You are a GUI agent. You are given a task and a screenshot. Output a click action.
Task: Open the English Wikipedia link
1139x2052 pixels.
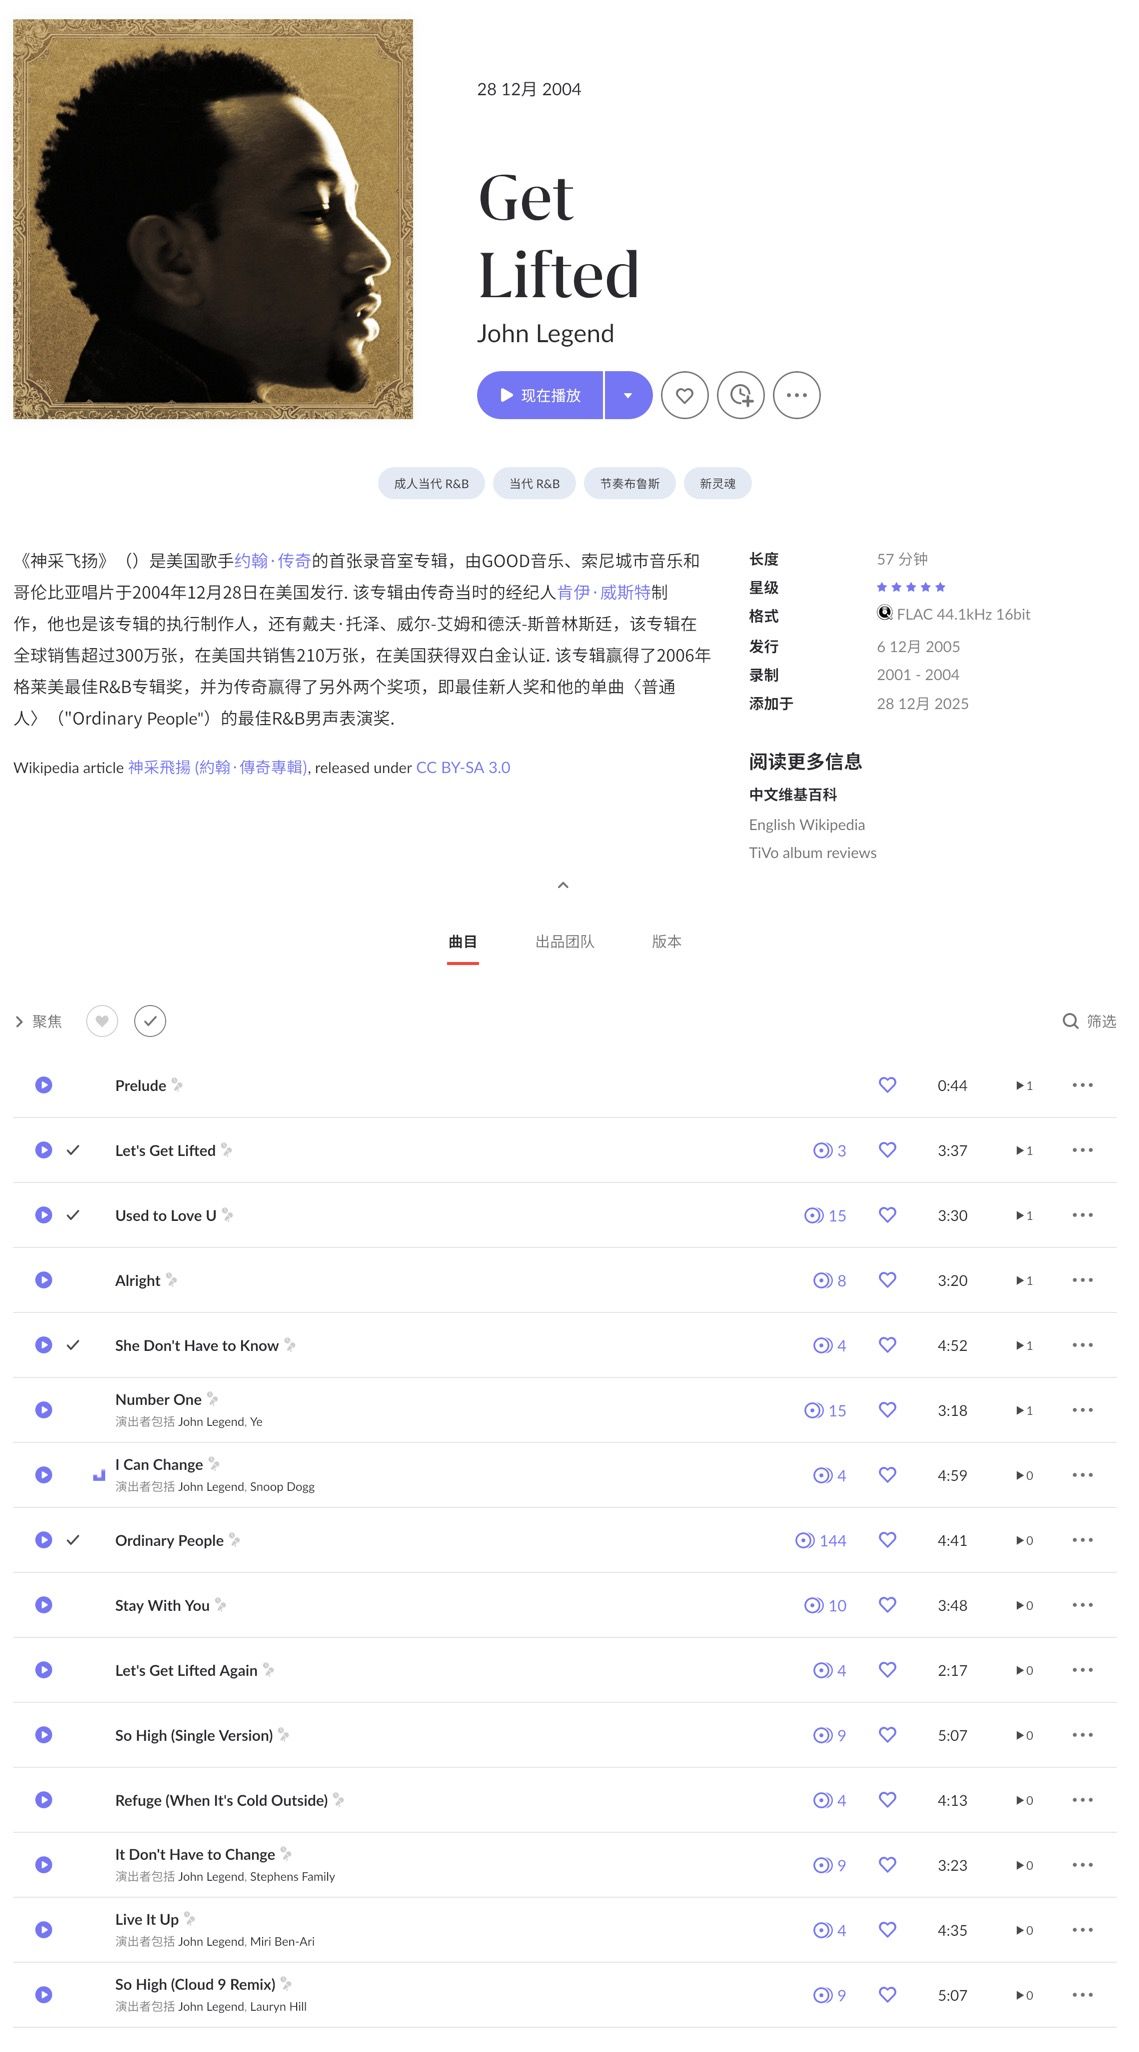coord(806,825)
